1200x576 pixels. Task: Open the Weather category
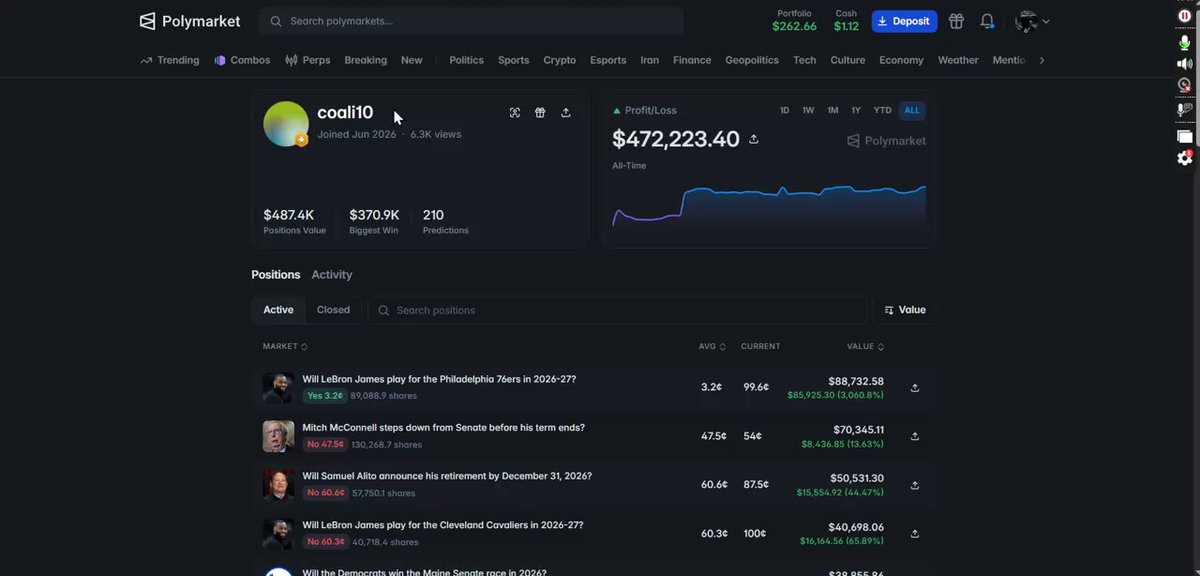pyautogui.click(x=958, y=60)
